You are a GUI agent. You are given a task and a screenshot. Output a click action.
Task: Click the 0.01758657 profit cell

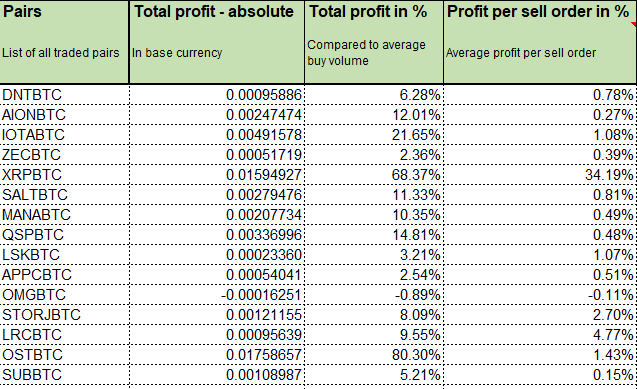217,354
